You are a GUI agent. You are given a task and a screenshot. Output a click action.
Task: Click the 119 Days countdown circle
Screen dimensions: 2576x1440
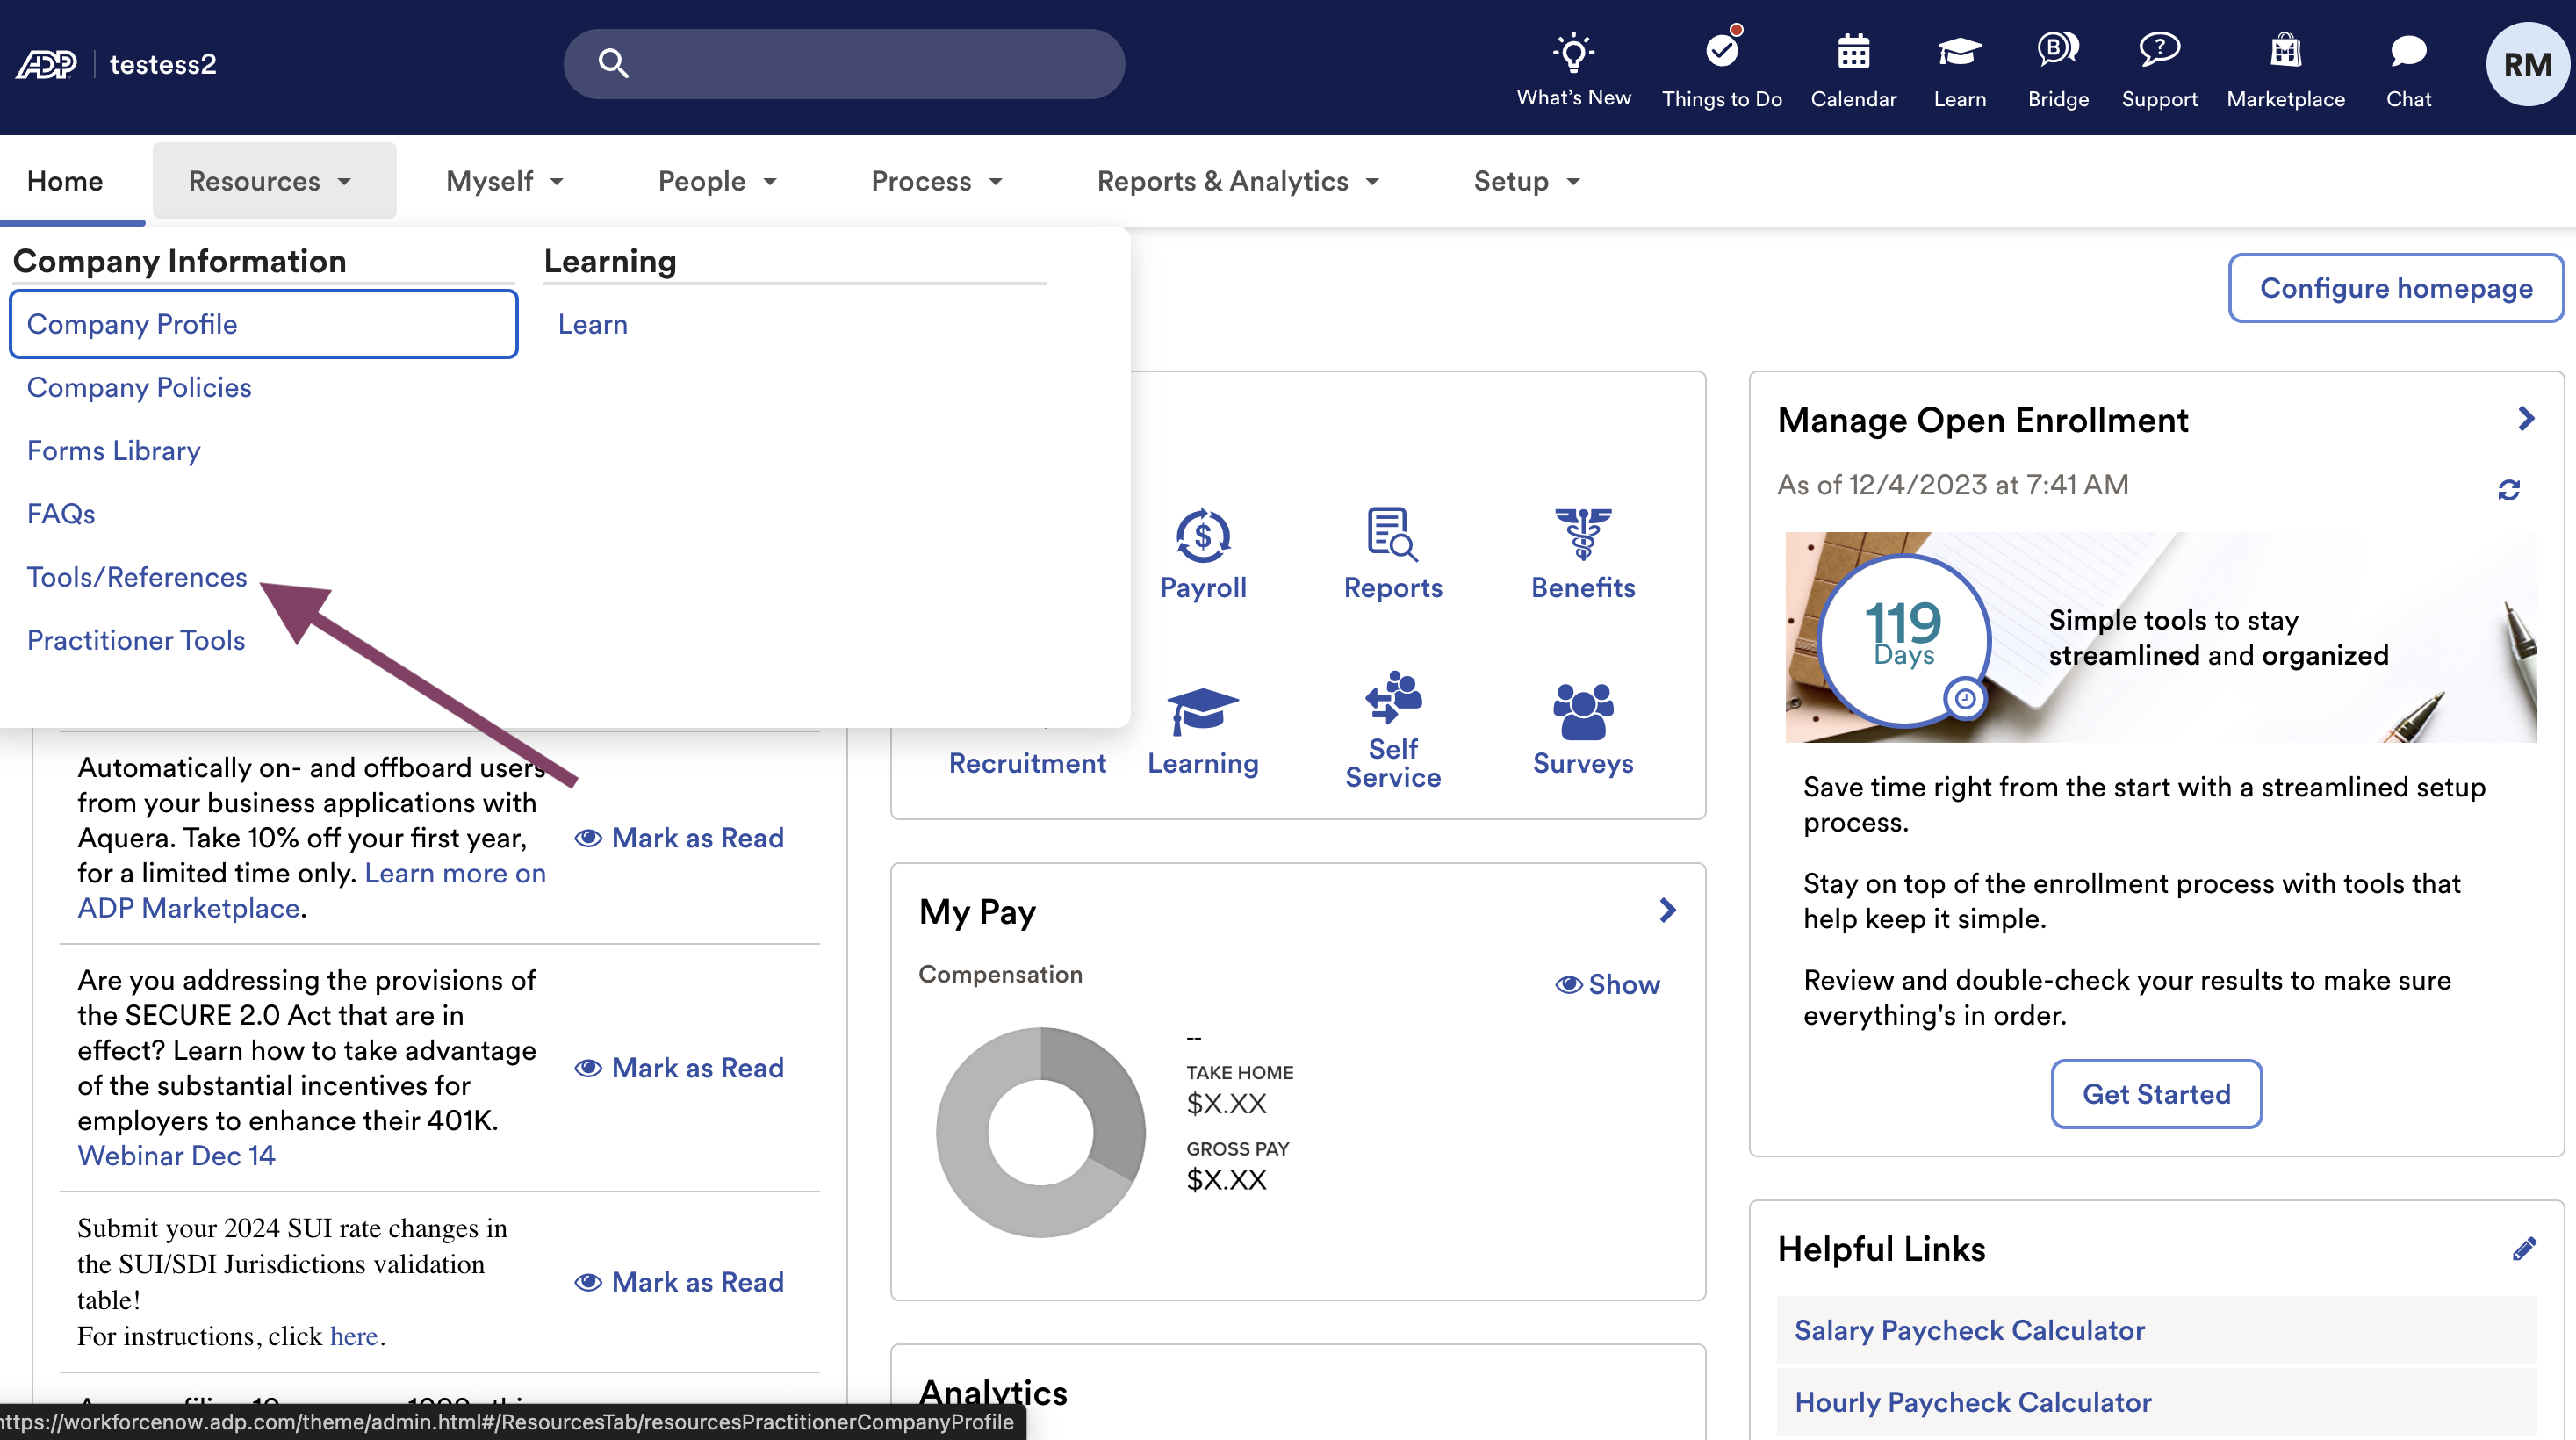pyautogui.click(x=1903, y=639)
